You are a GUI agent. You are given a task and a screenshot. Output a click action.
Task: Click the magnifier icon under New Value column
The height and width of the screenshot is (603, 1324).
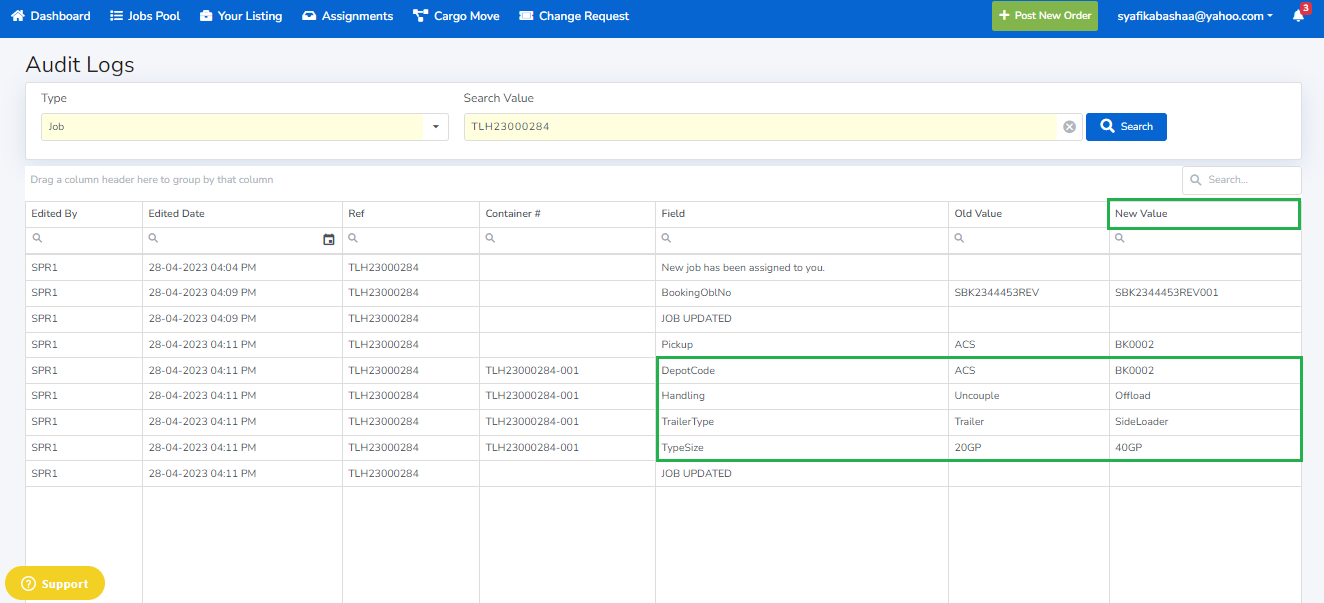tap(1120, 239)
